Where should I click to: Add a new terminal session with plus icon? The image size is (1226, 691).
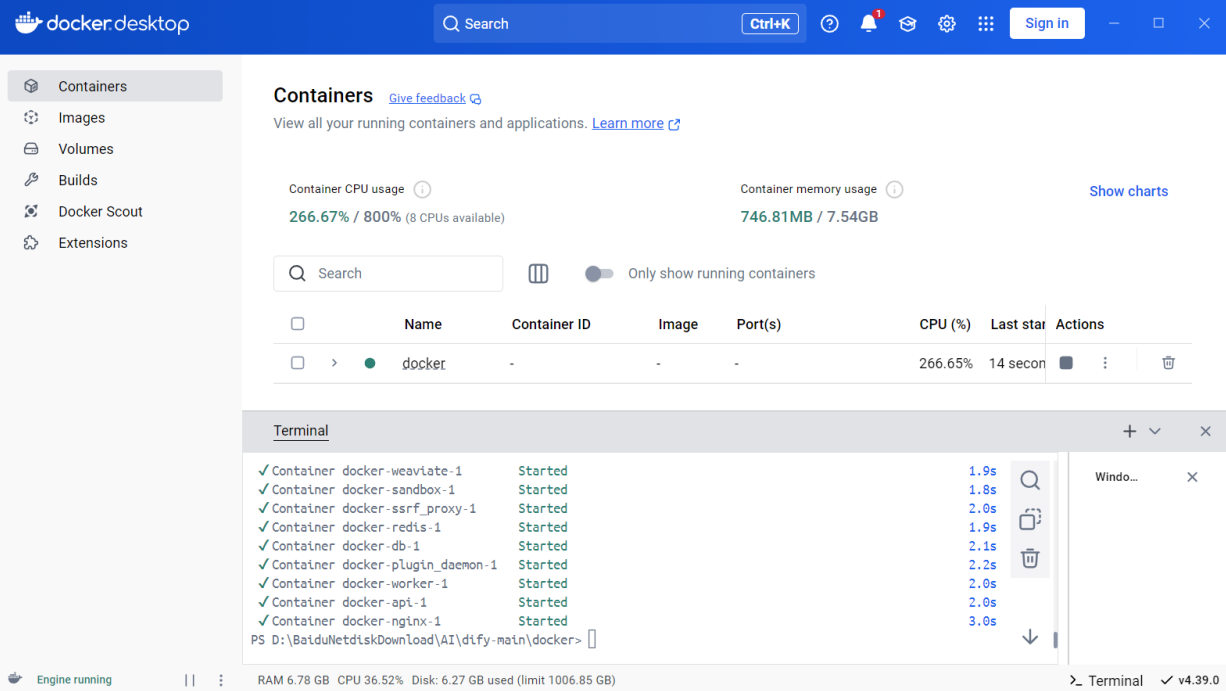tap(1129, 431)
